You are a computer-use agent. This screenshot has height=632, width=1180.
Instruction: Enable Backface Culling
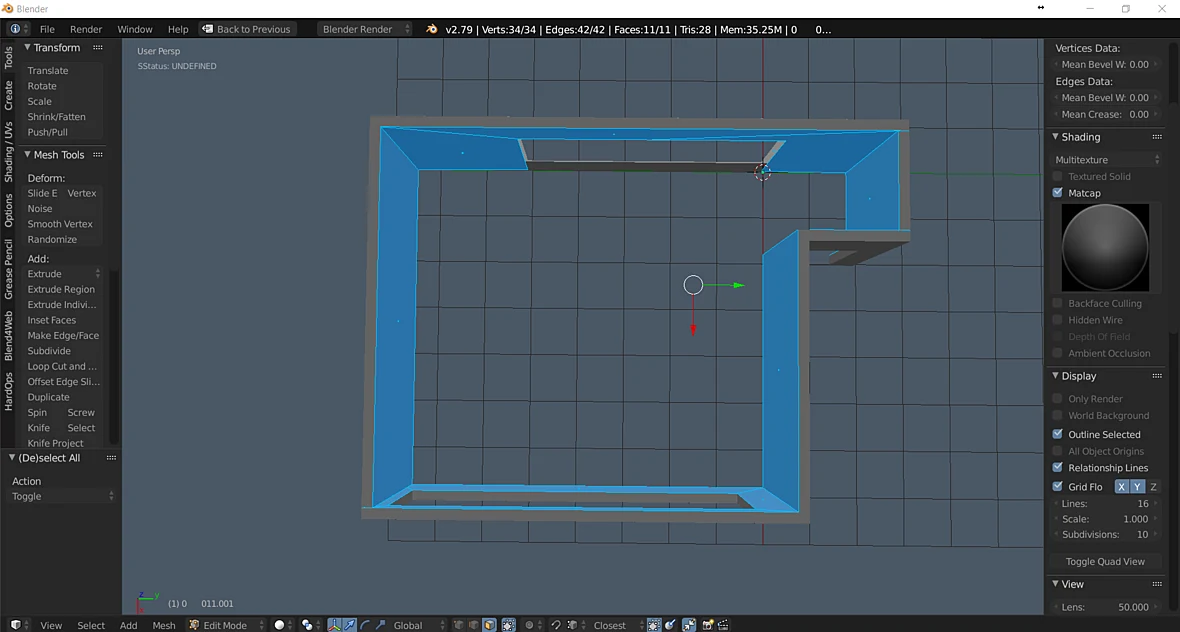tap(1057, 303)
